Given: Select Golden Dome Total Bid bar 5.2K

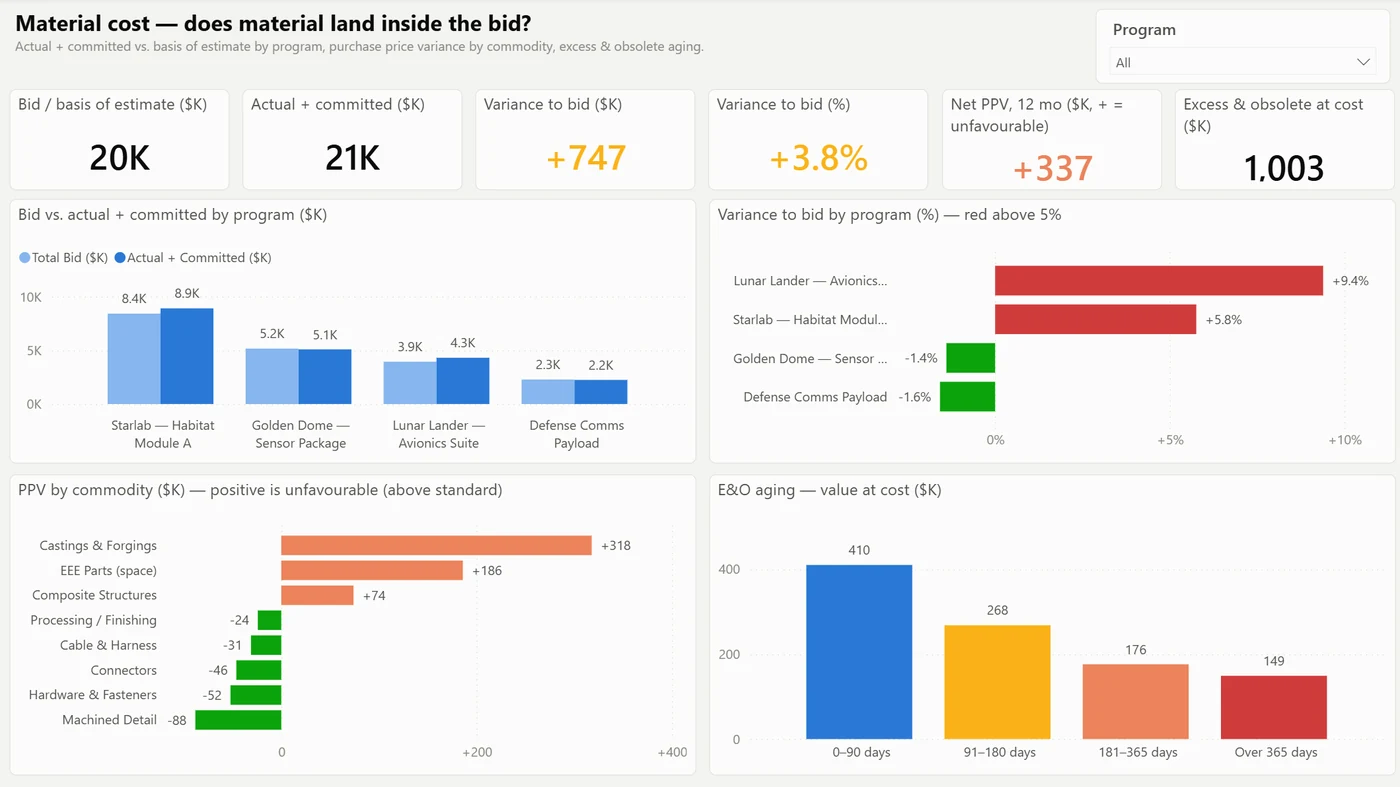Looking at the screenshot, I should (272, 376).
